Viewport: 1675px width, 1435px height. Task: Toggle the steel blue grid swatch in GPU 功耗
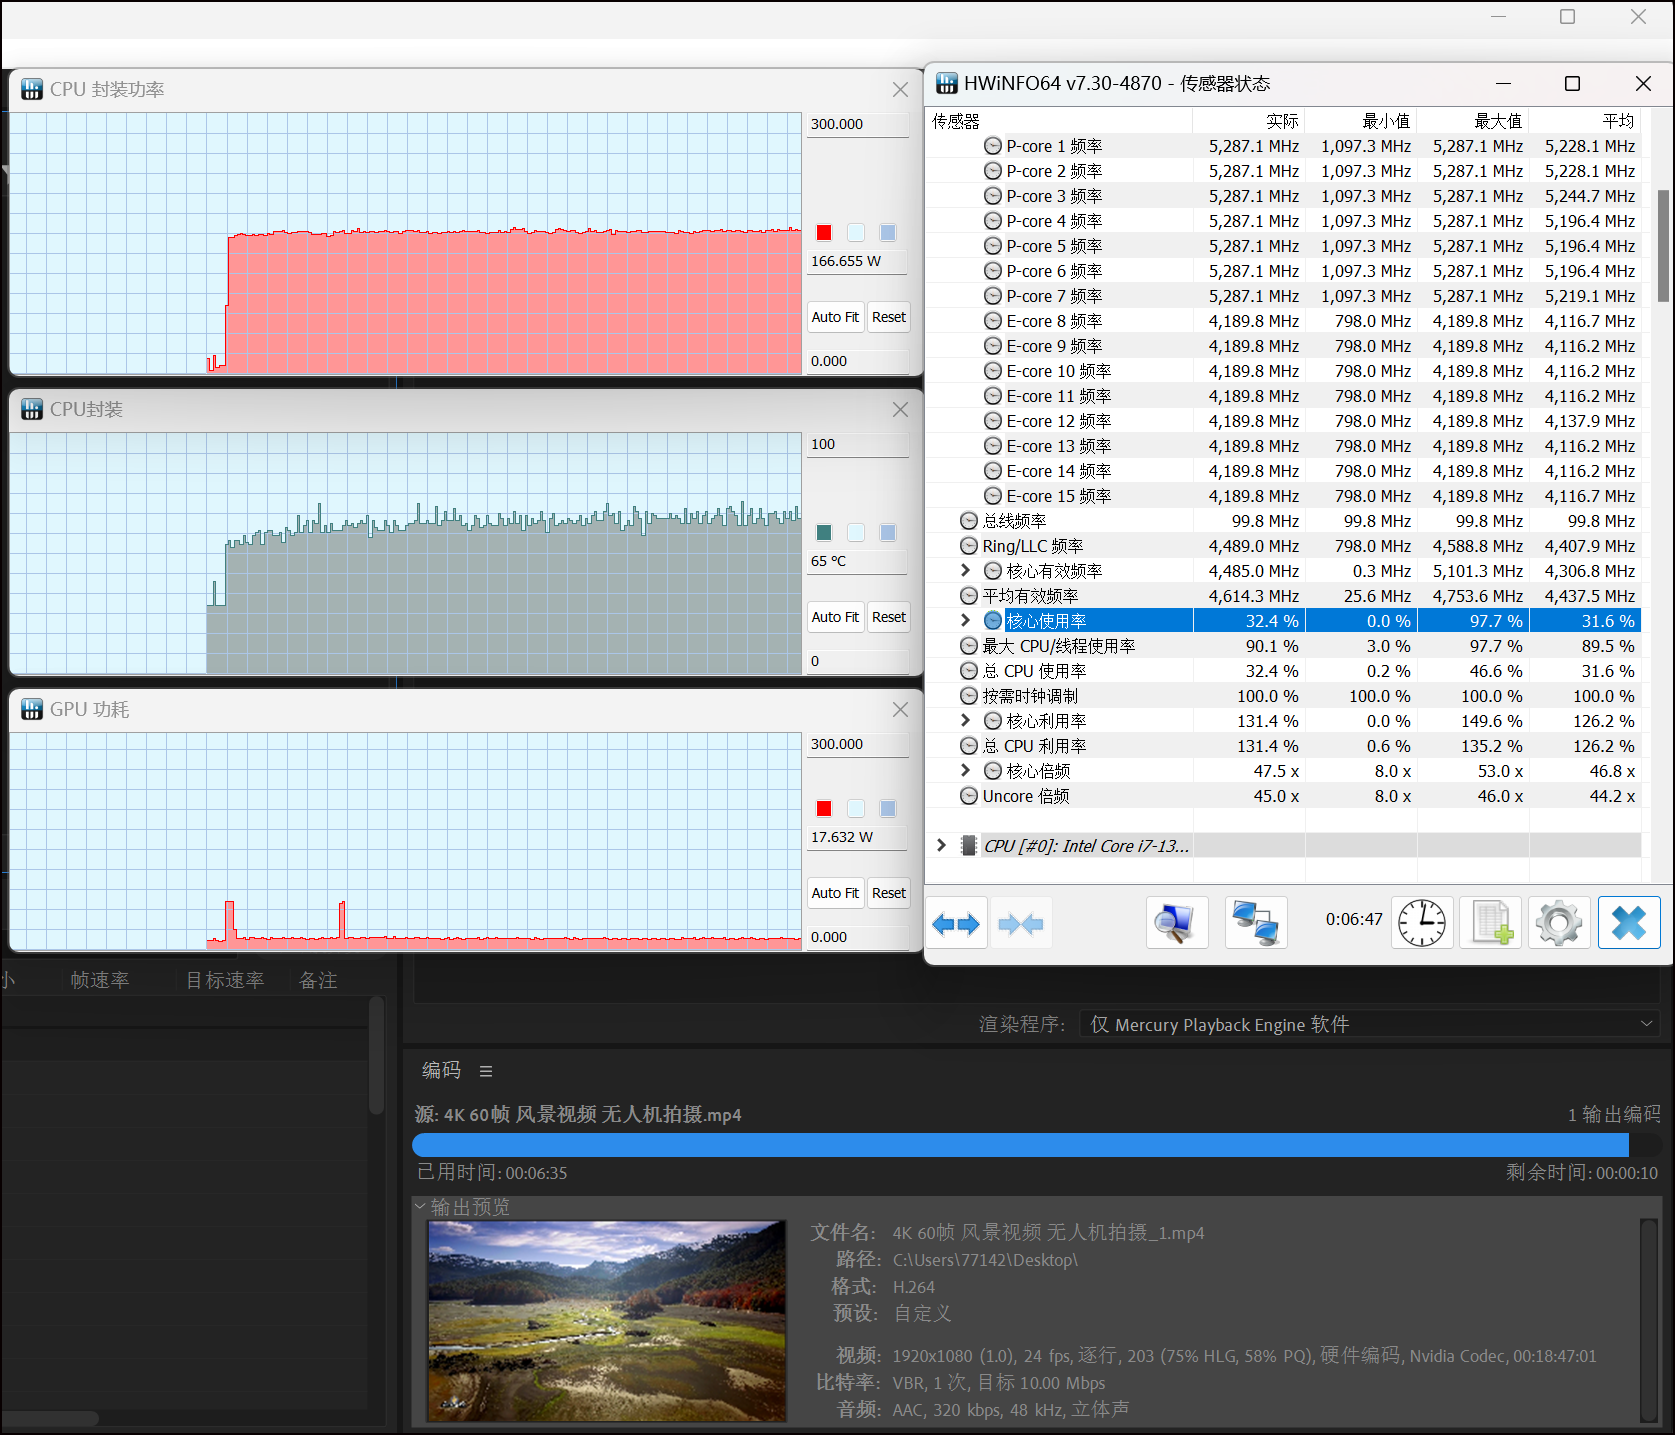click(888, 808)
